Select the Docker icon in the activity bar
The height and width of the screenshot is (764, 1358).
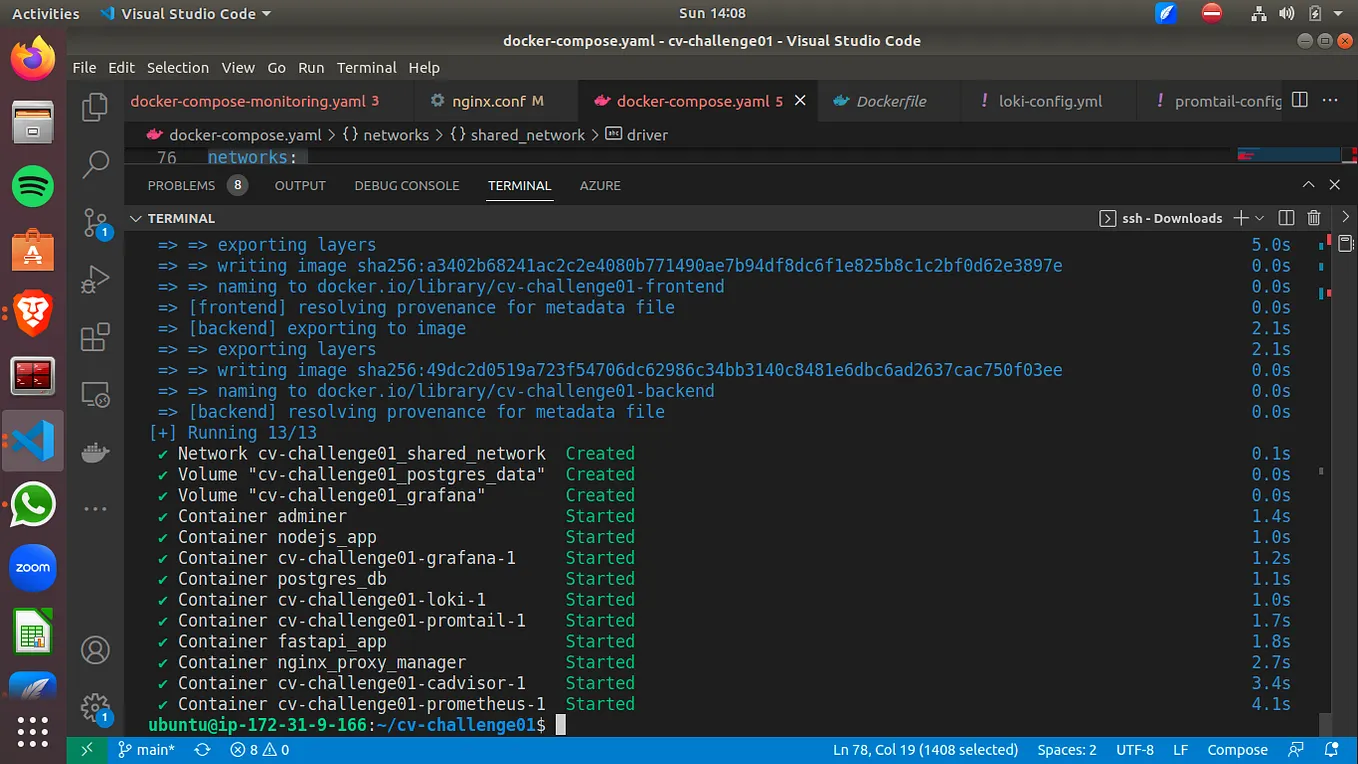point(94,452)
